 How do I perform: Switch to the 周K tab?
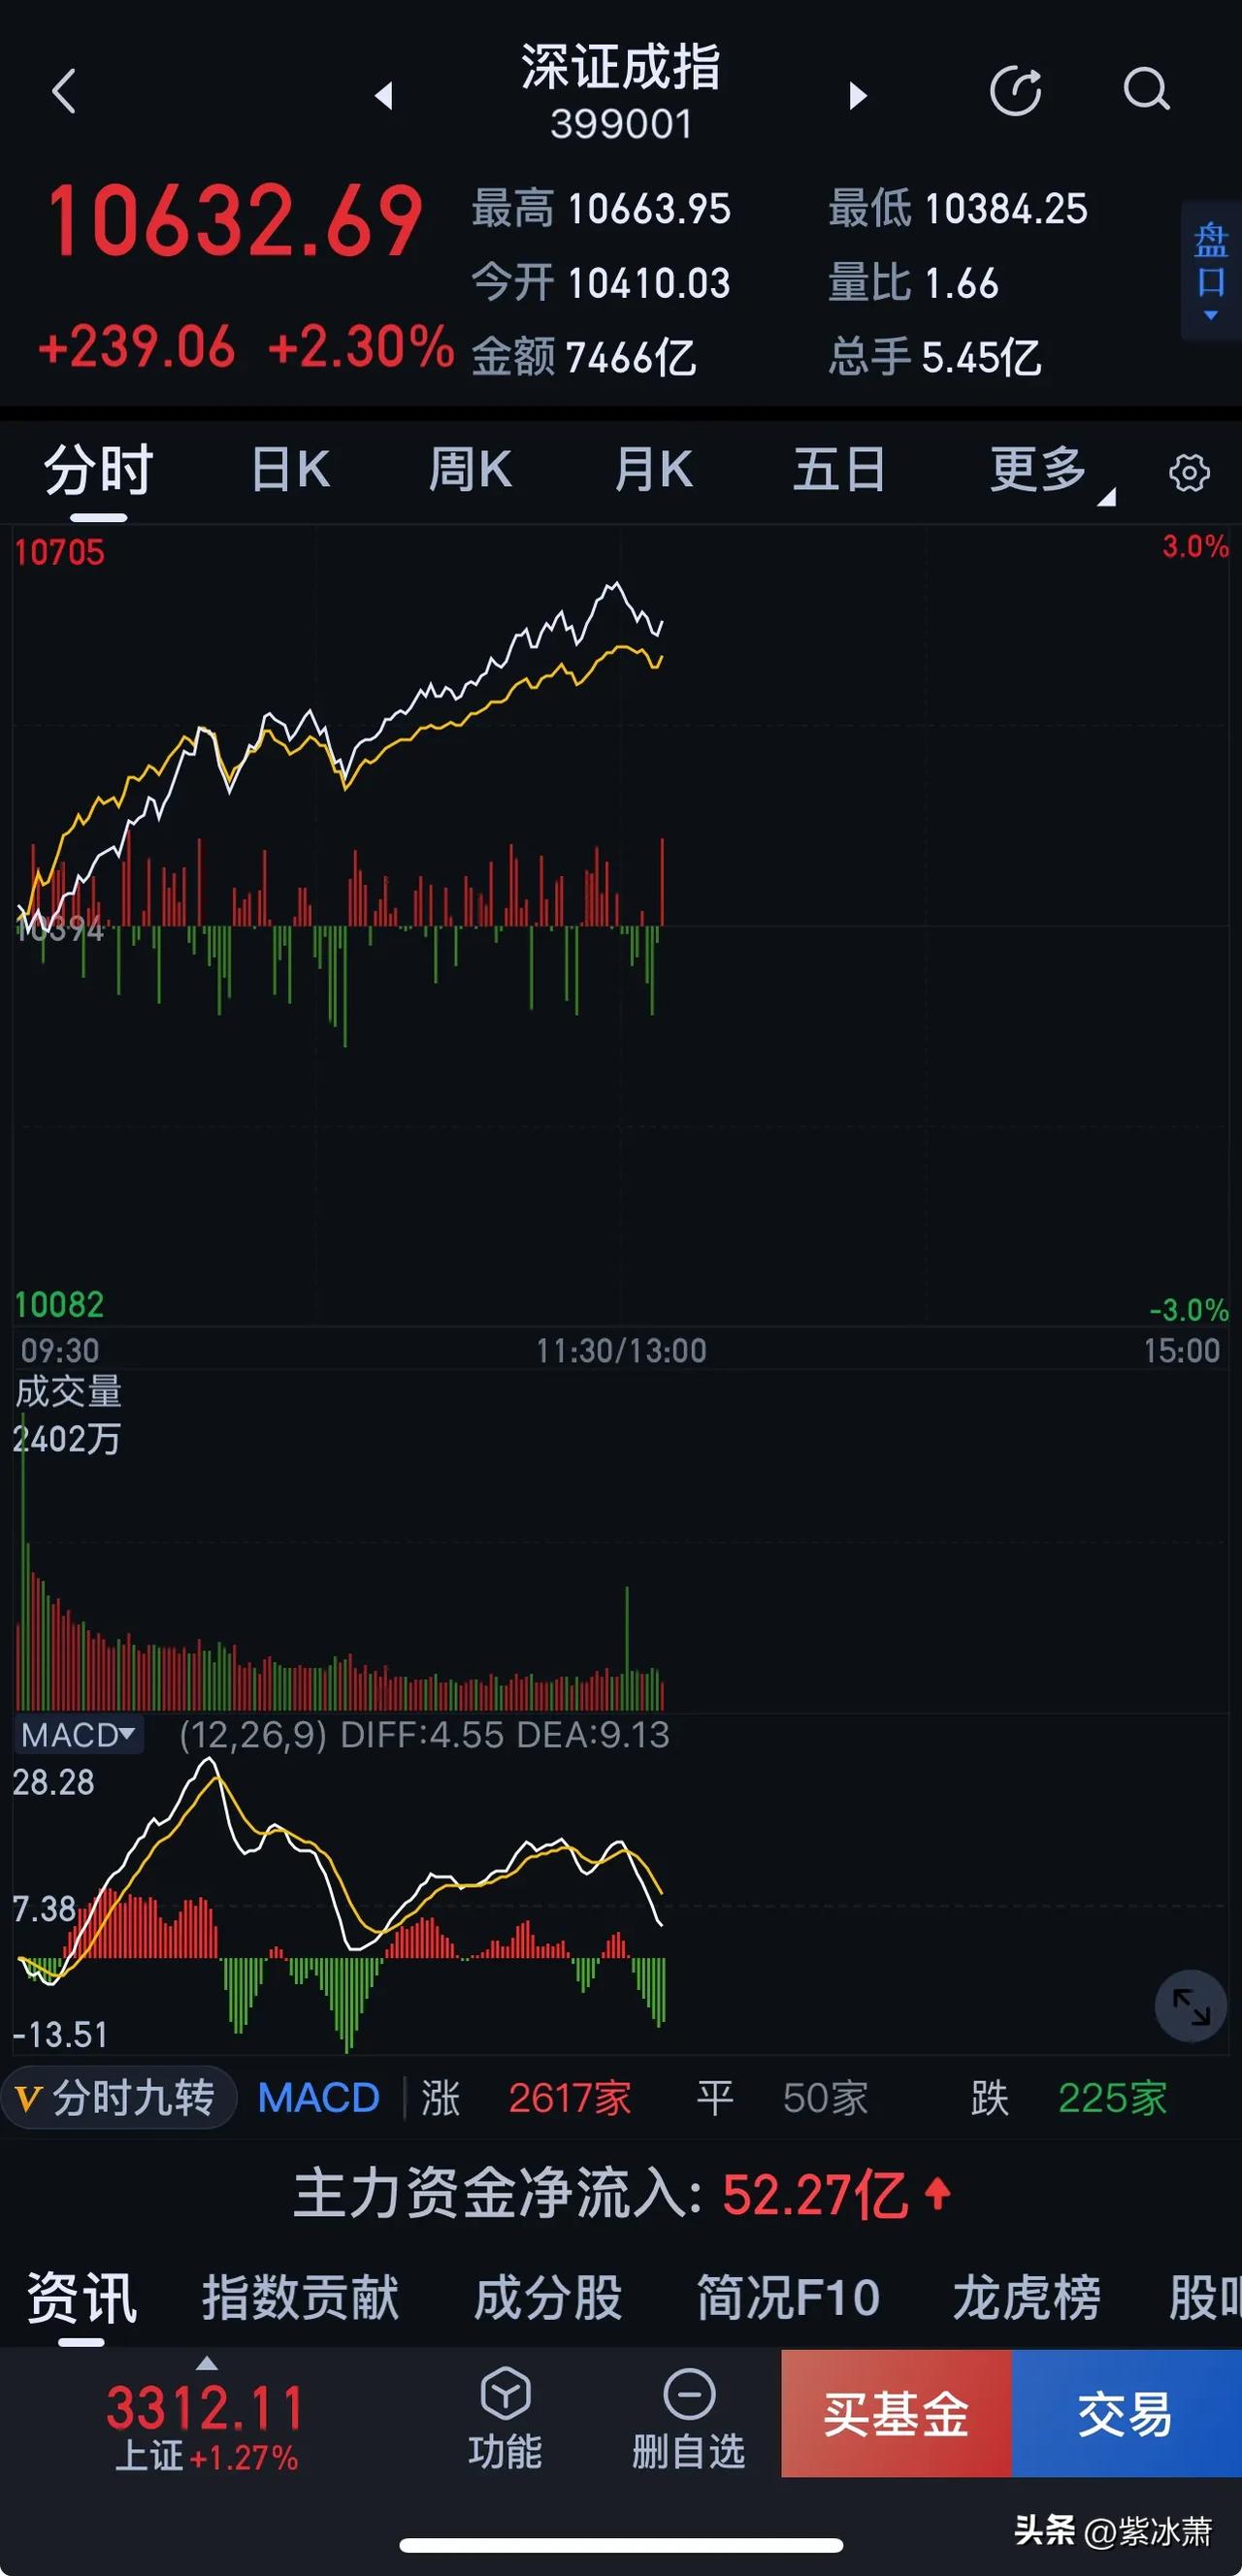pos(470,469)
